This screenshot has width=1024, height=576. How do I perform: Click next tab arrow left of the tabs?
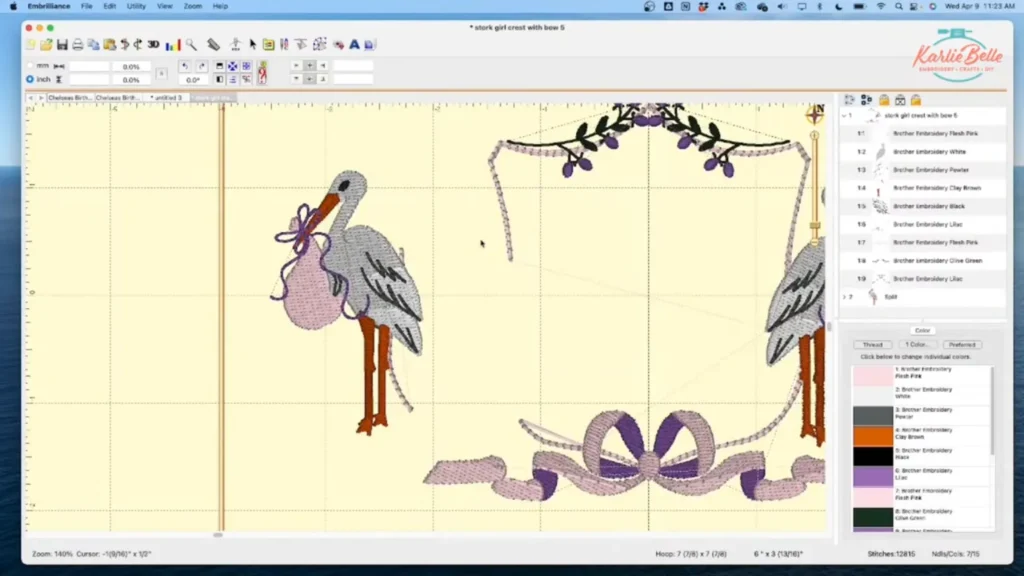[40, 97]
